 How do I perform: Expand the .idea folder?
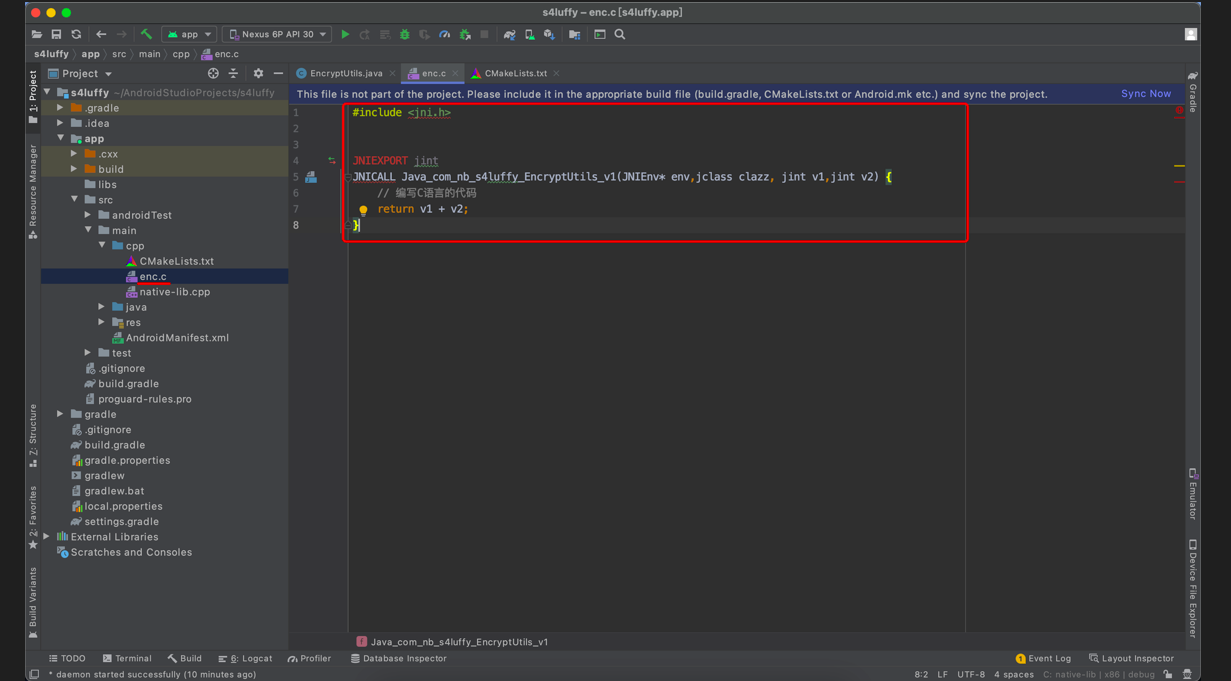click(60, 123)
